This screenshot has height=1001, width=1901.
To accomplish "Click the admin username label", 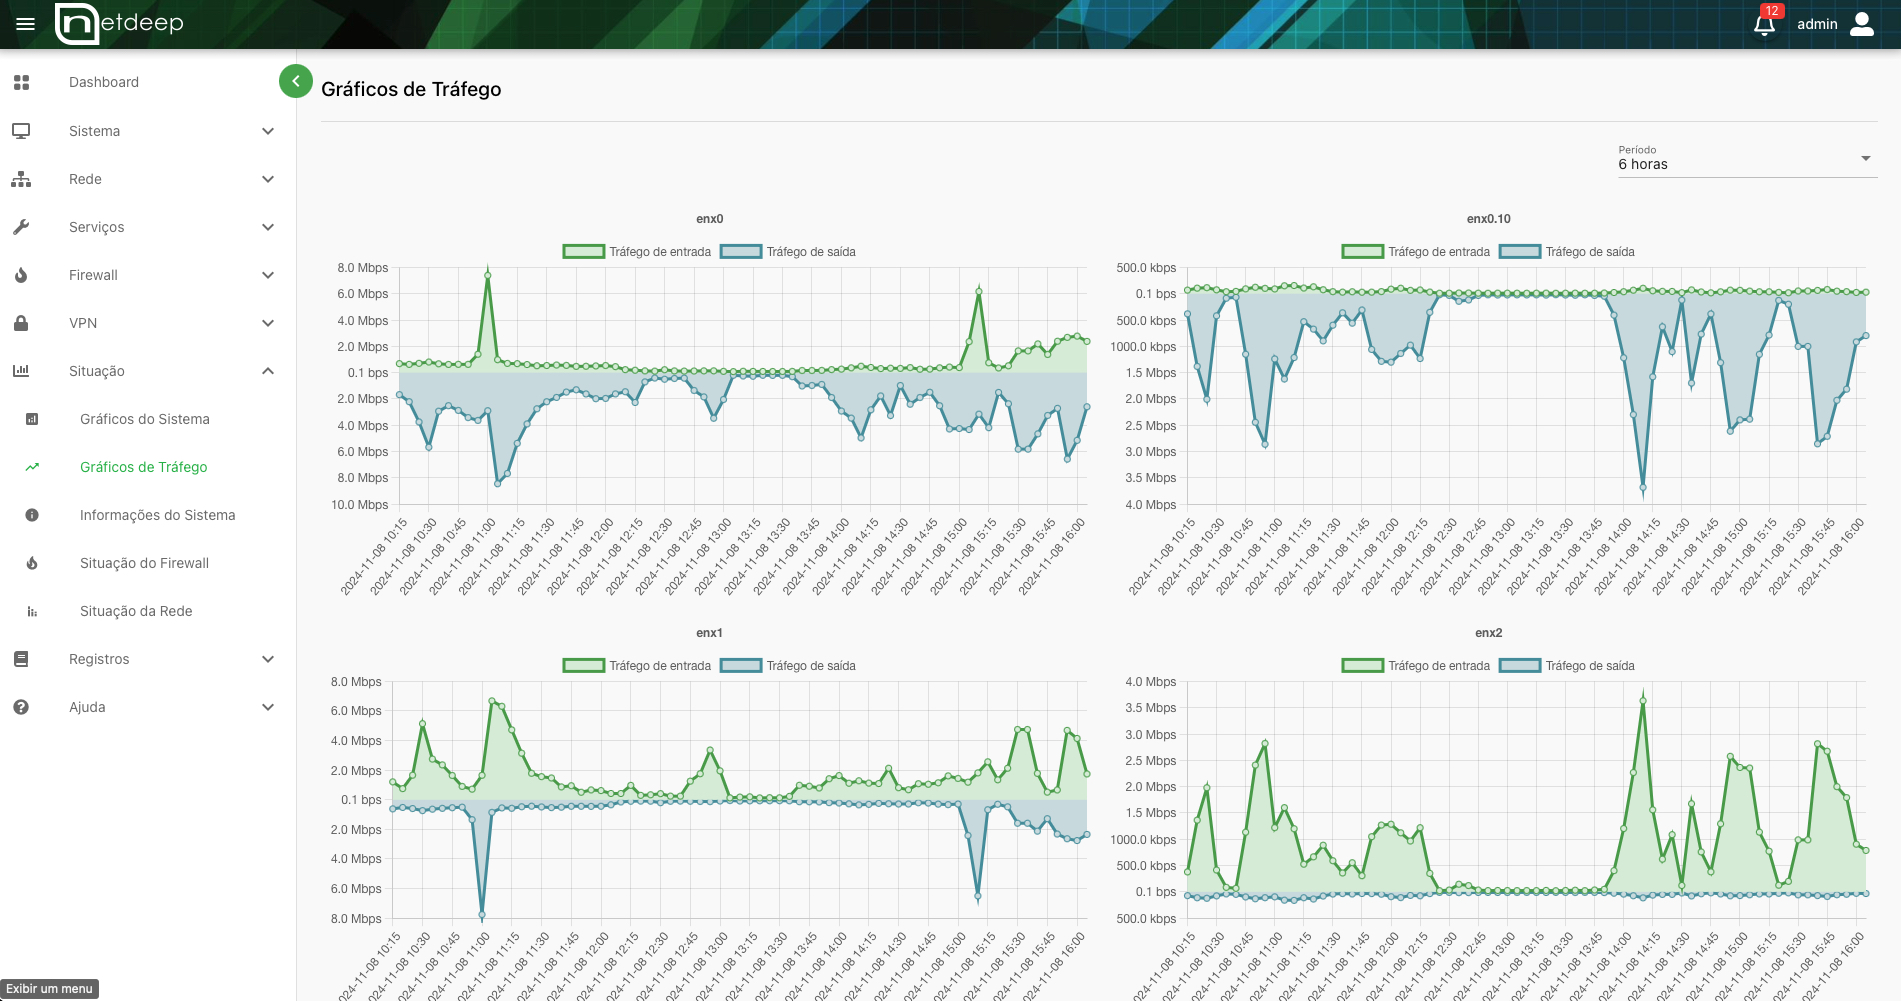I will coord(1817,24).
